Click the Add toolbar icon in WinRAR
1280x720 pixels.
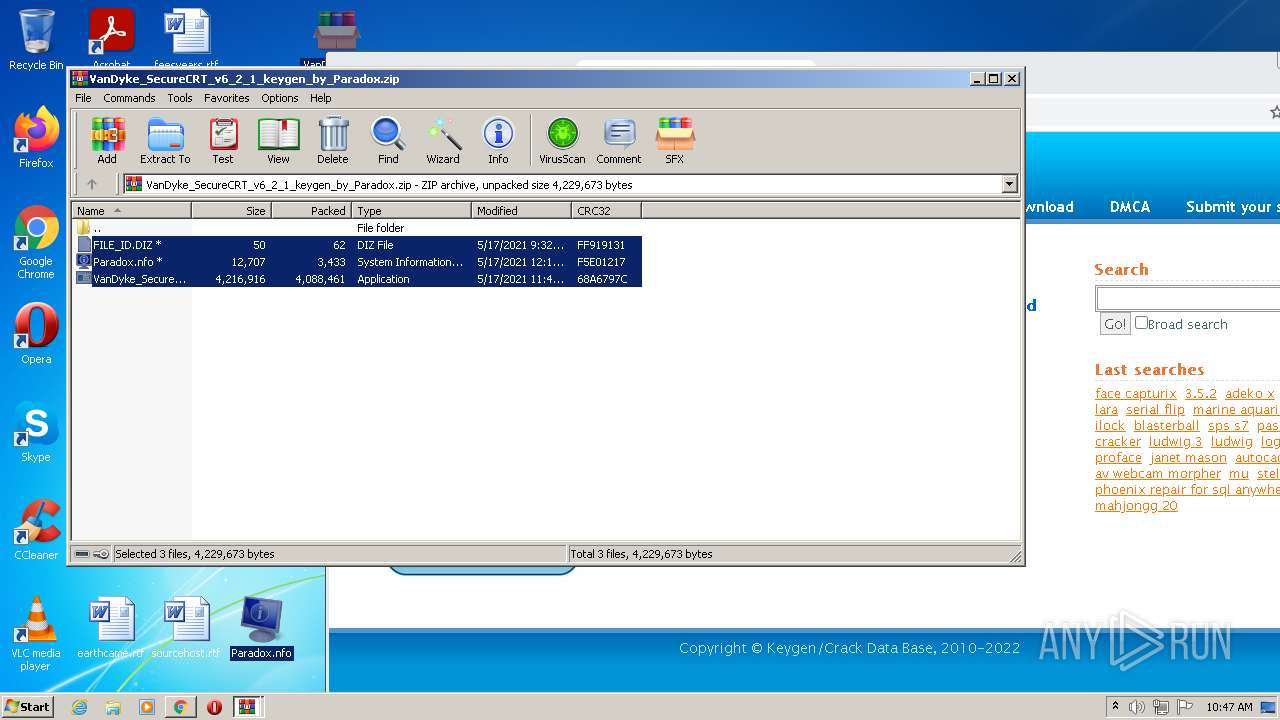107,140
